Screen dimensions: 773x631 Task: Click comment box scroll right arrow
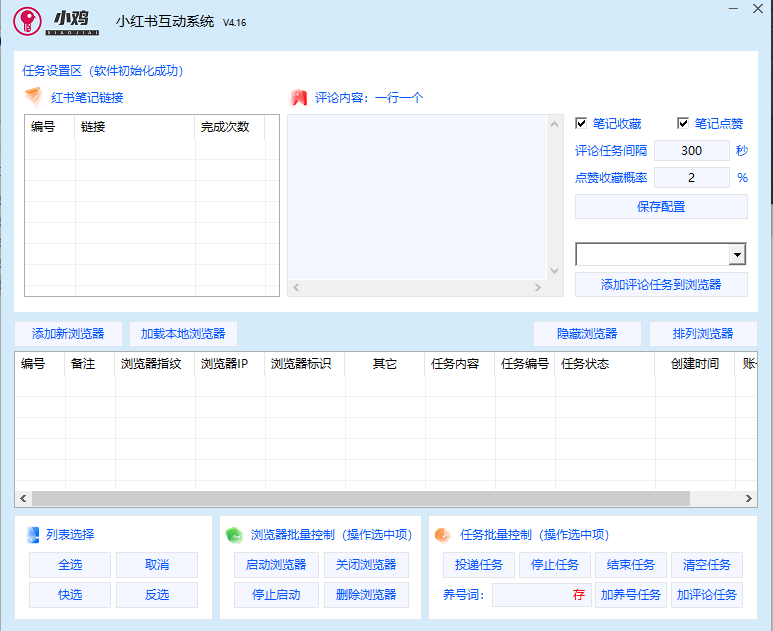pos(538,287)
